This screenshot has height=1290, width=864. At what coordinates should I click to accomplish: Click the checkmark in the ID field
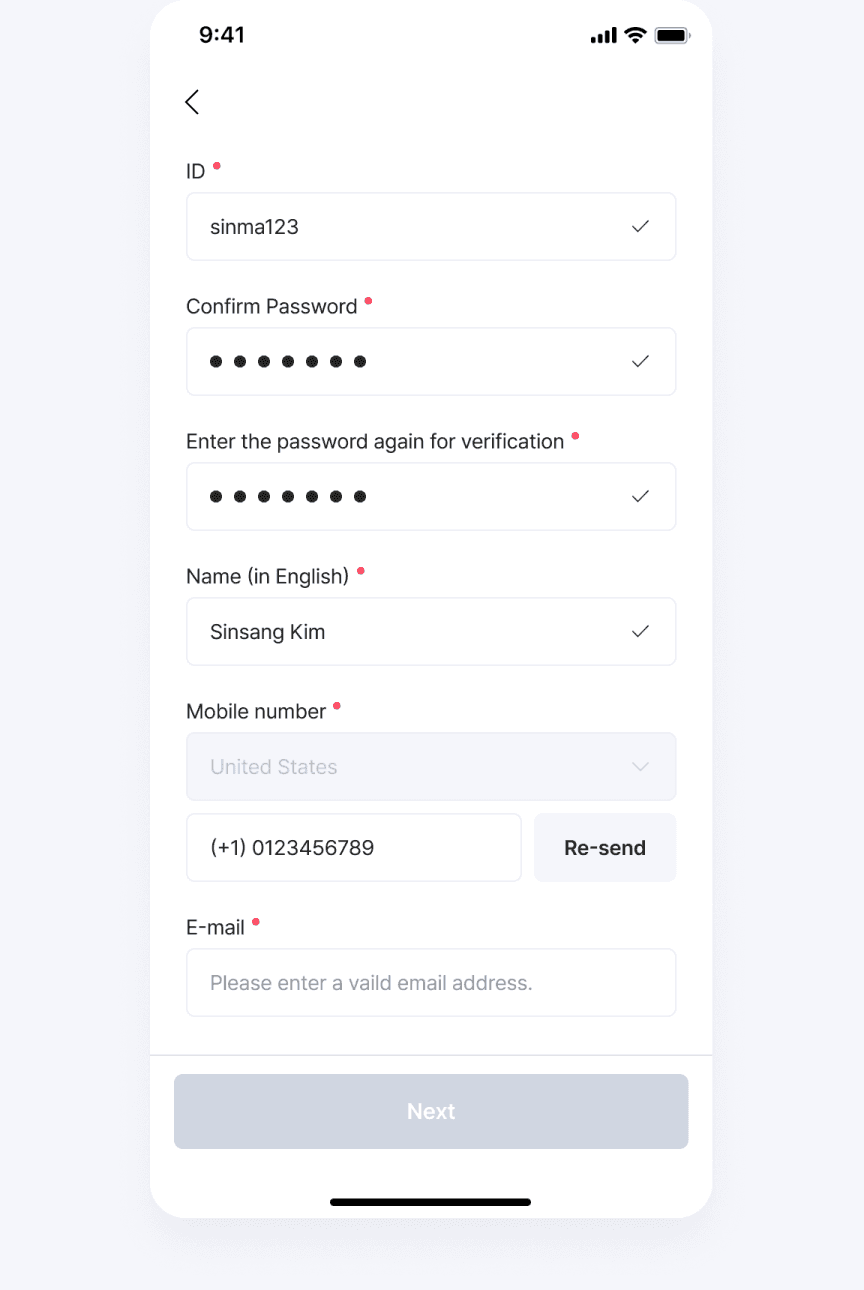641,227
